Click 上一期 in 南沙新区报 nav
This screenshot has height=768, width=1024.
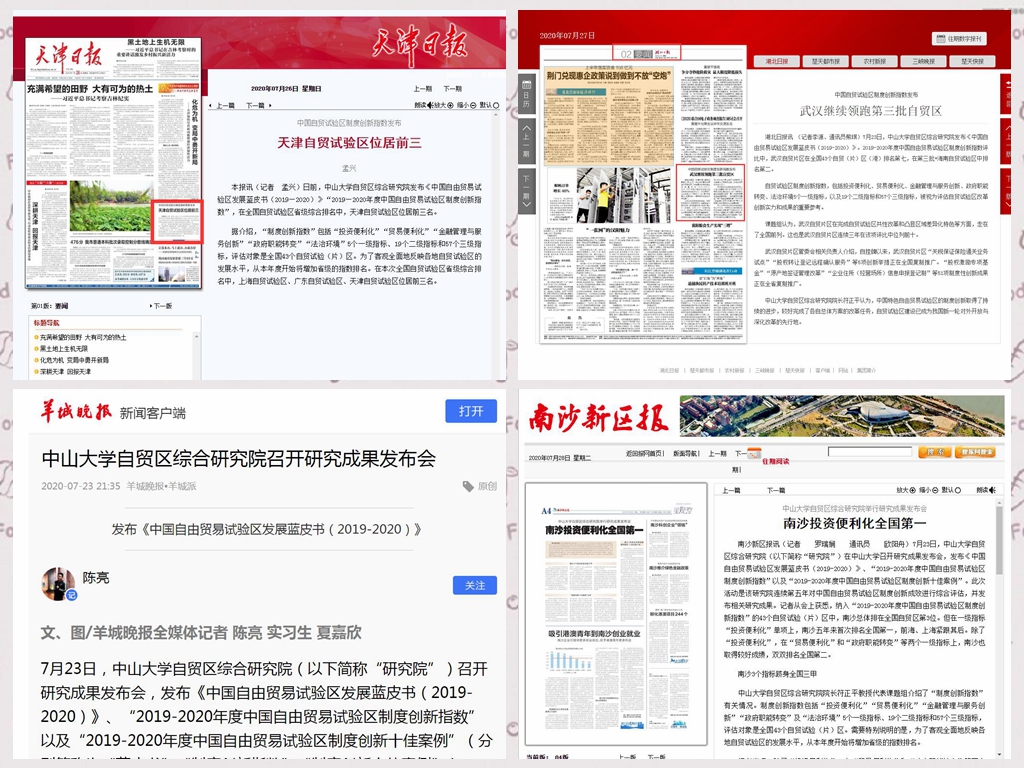click(717, 453)
